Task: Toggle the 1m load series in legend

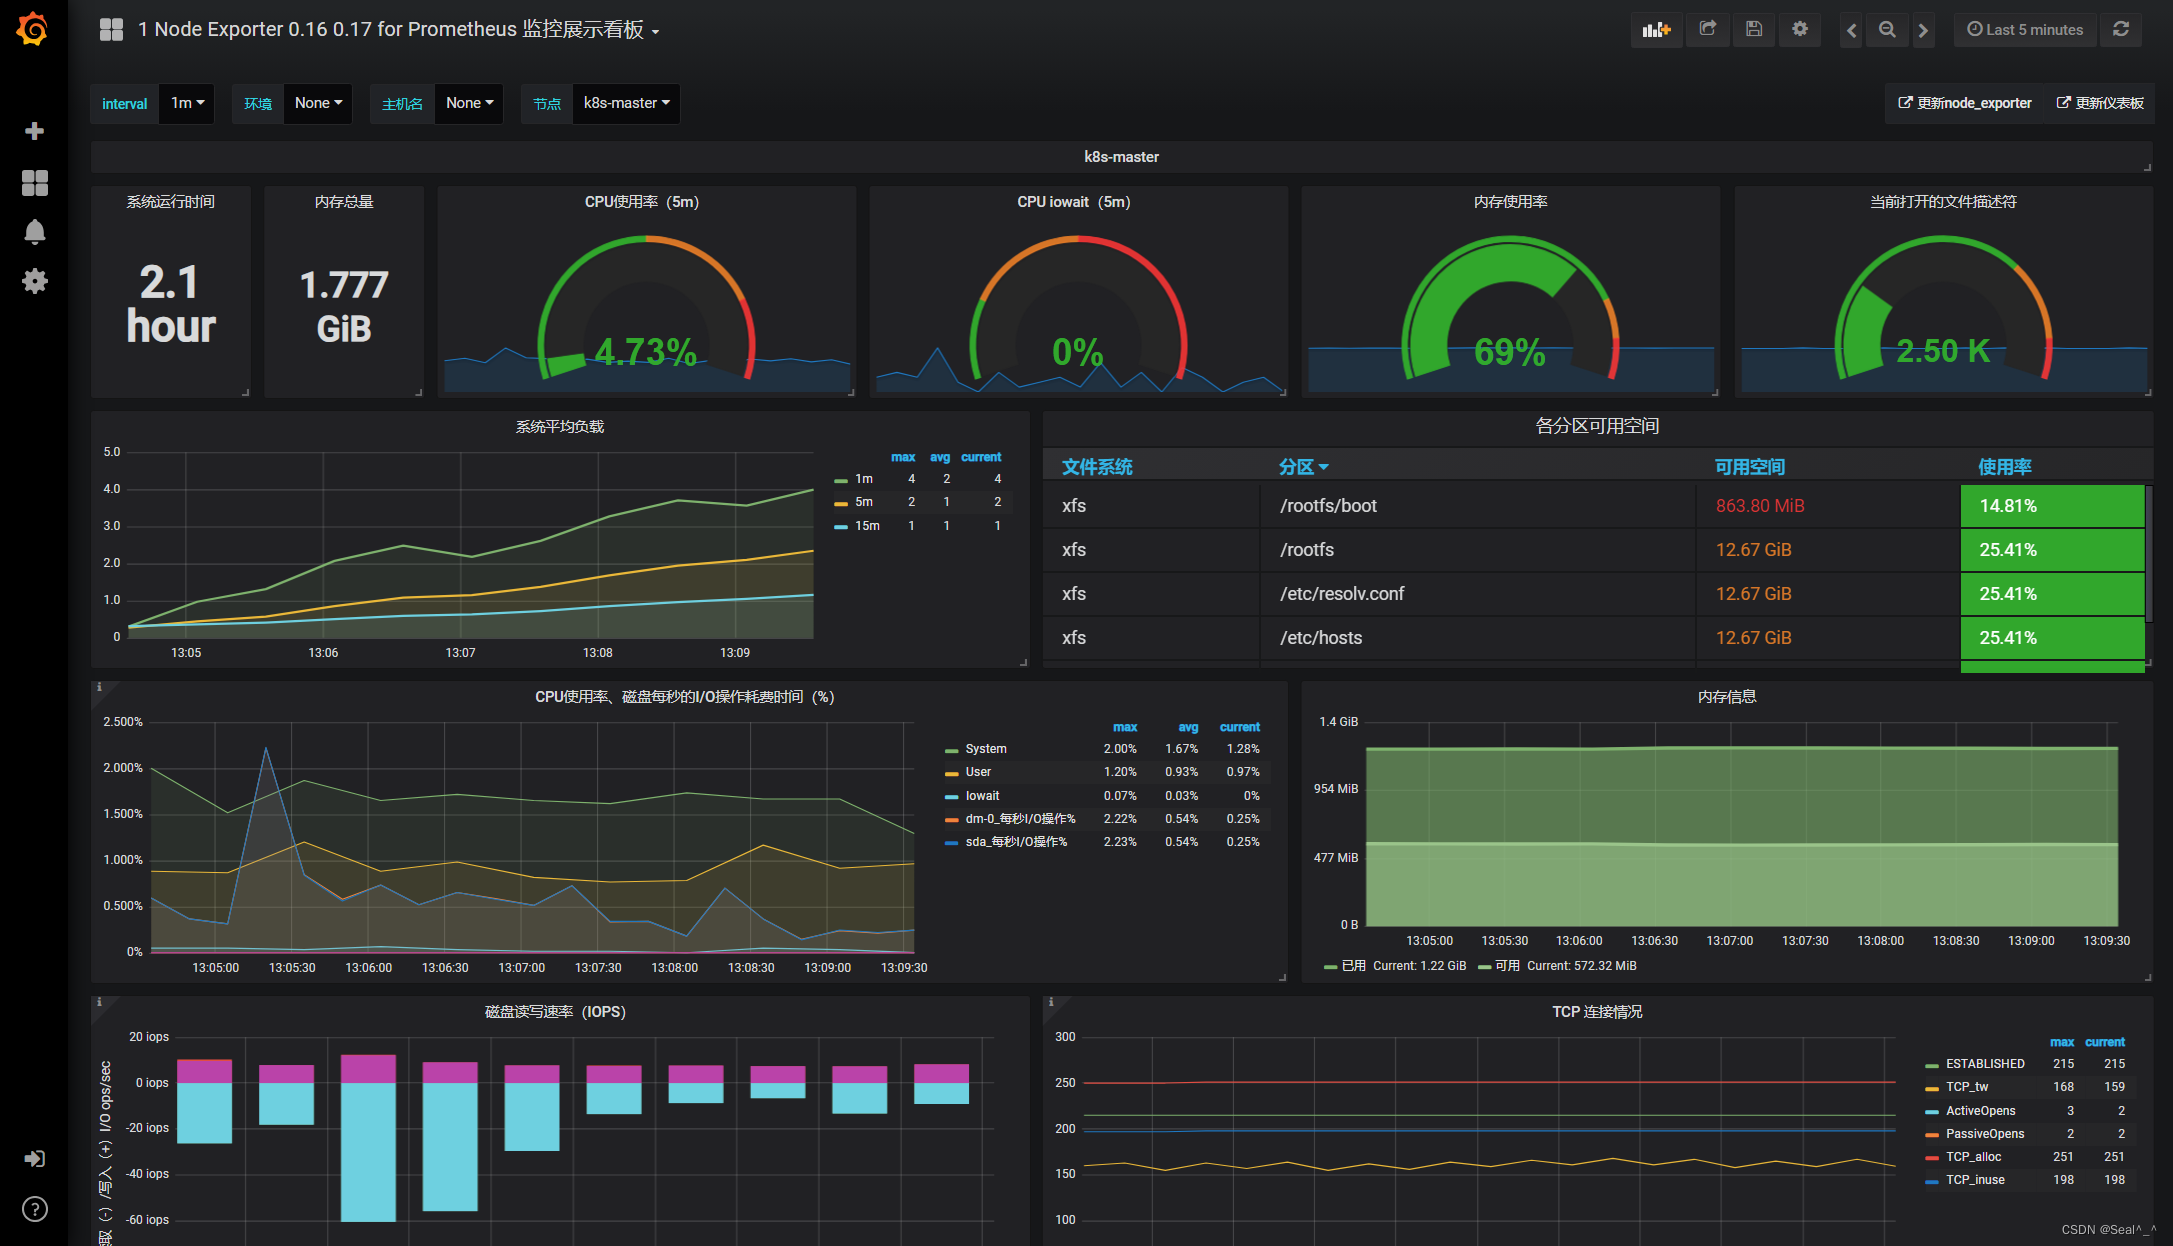Action: point(864,479)
